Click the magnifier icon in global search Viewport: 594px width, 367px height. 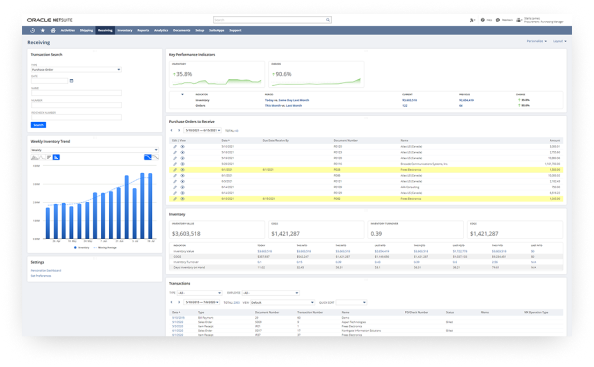click(x=328, y=20)
